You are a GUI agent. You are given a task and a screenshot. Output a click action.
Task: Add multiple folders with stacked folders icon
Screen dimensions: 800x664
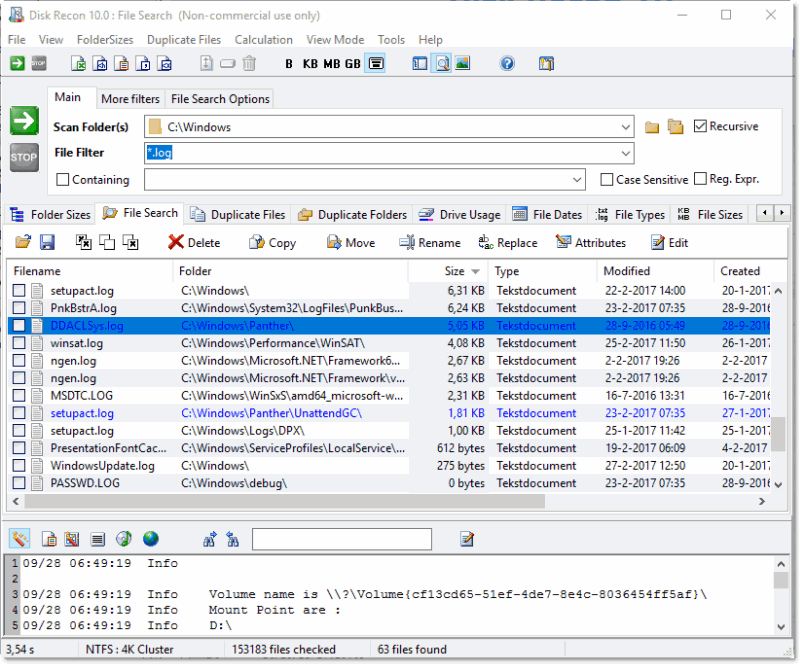(675, 127)
